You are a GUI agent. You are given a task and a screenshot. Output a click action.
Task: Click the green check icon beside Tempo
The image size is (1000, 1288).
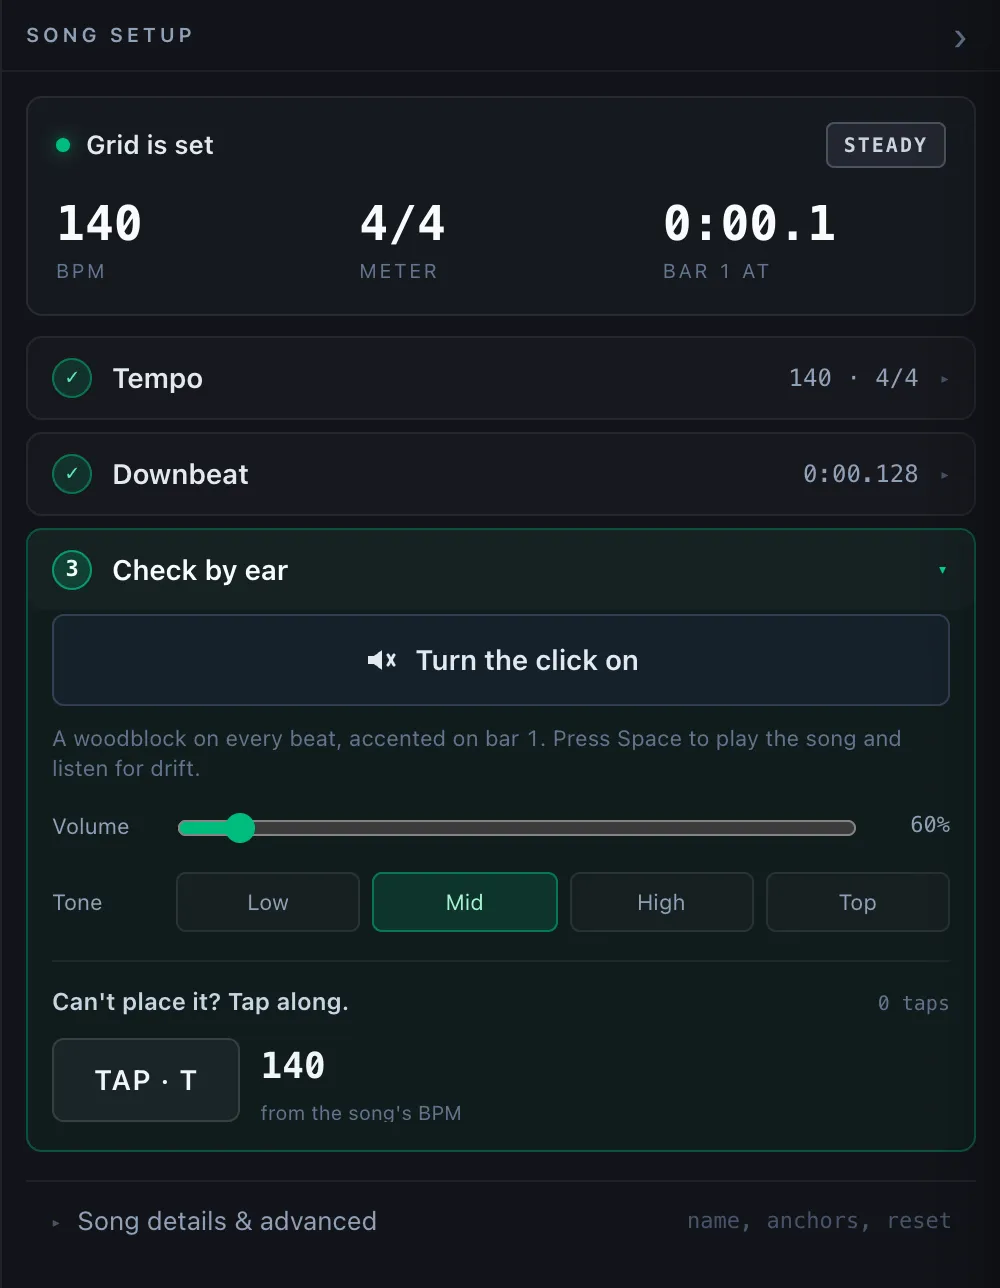pyautogui.click(x=72, y=378)
